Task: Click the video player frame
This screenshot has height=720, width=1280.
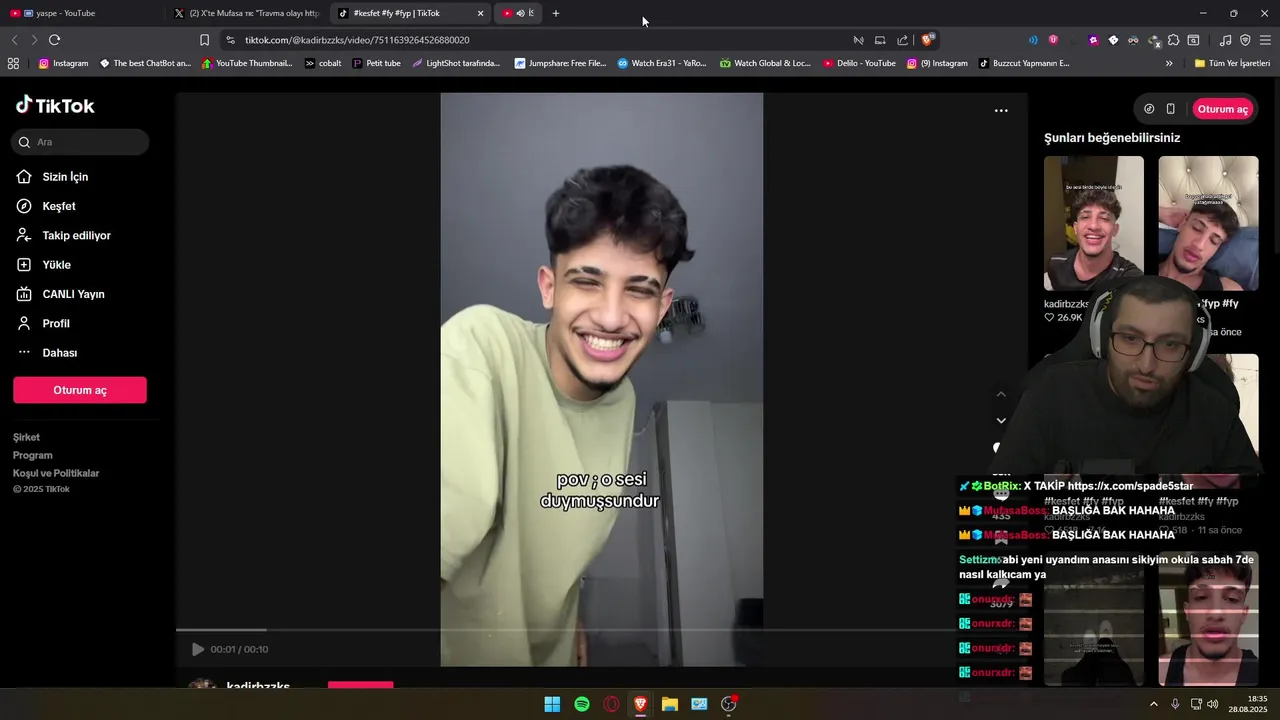Action: 602,380
